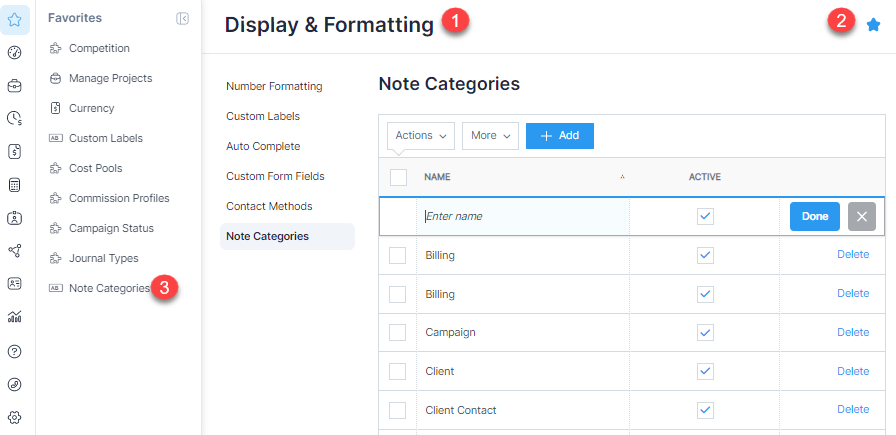The height and width of the screenshot is (435, 896).
Task: Open the employee ID badge icon
Action: click(x=15, y=218)
